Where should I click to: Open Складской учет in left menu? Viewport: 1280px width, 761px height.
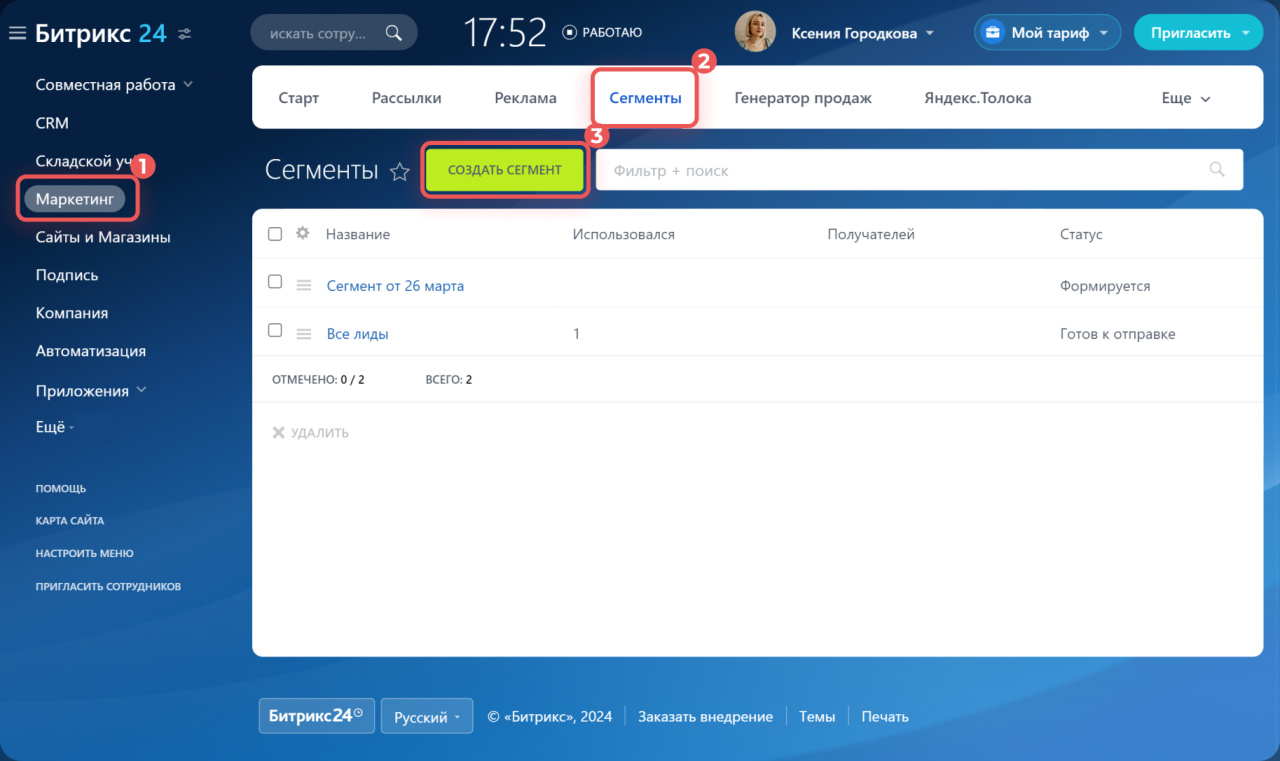83,161
